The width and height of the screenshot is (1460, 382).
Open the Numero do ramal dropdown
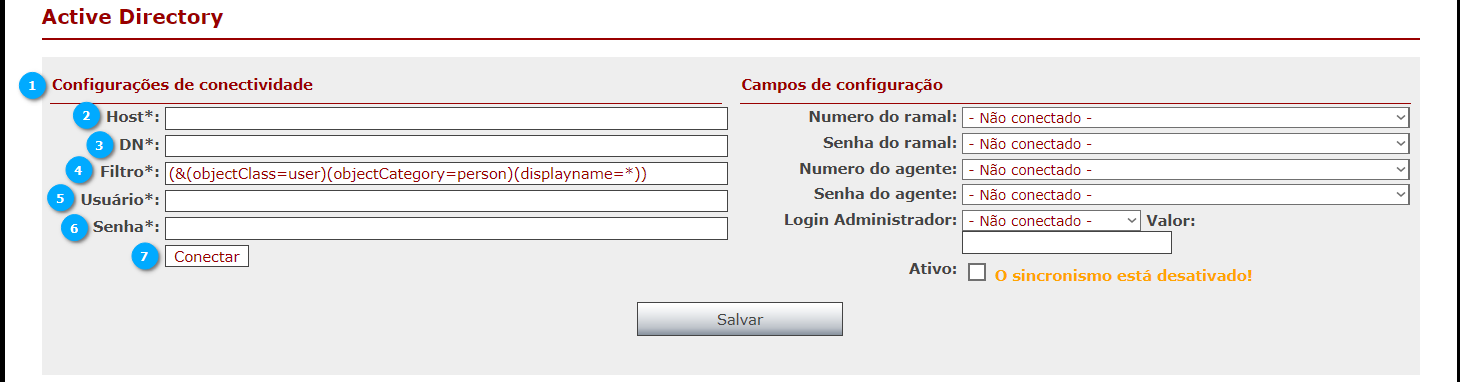tap(1186, 118)
